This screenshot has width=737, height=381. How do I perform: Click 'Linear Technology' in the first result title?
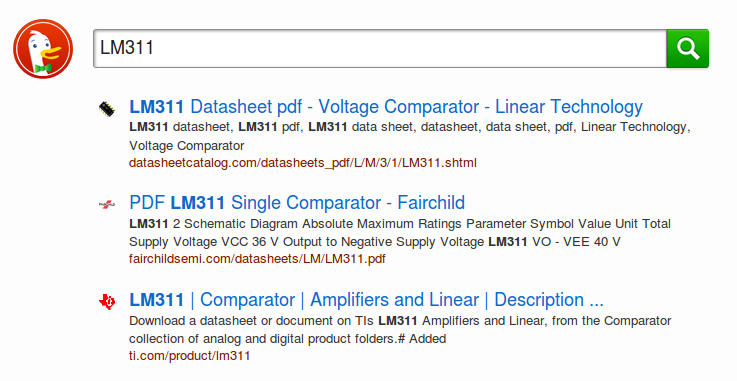tap(569, 107)
